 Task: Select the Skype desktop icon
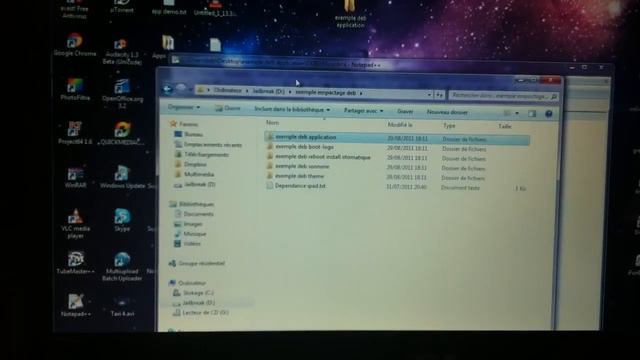pos(122,220)
